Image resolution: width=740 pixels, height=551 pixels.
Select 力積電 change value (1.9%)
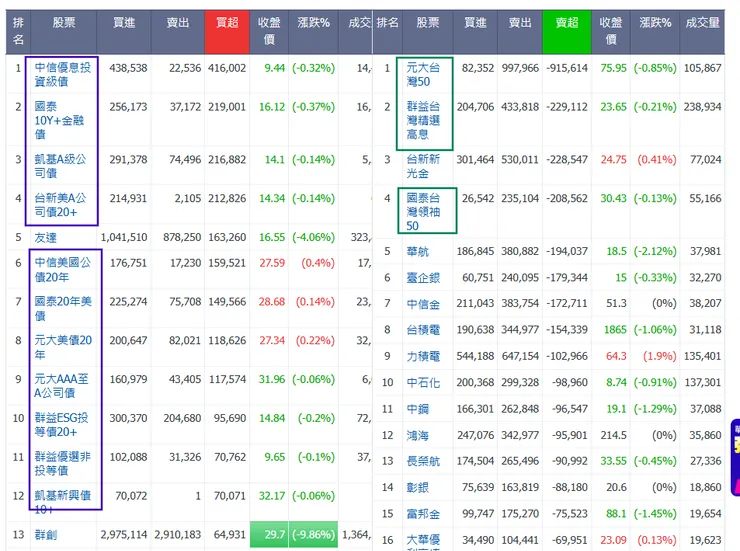point(659,356)
